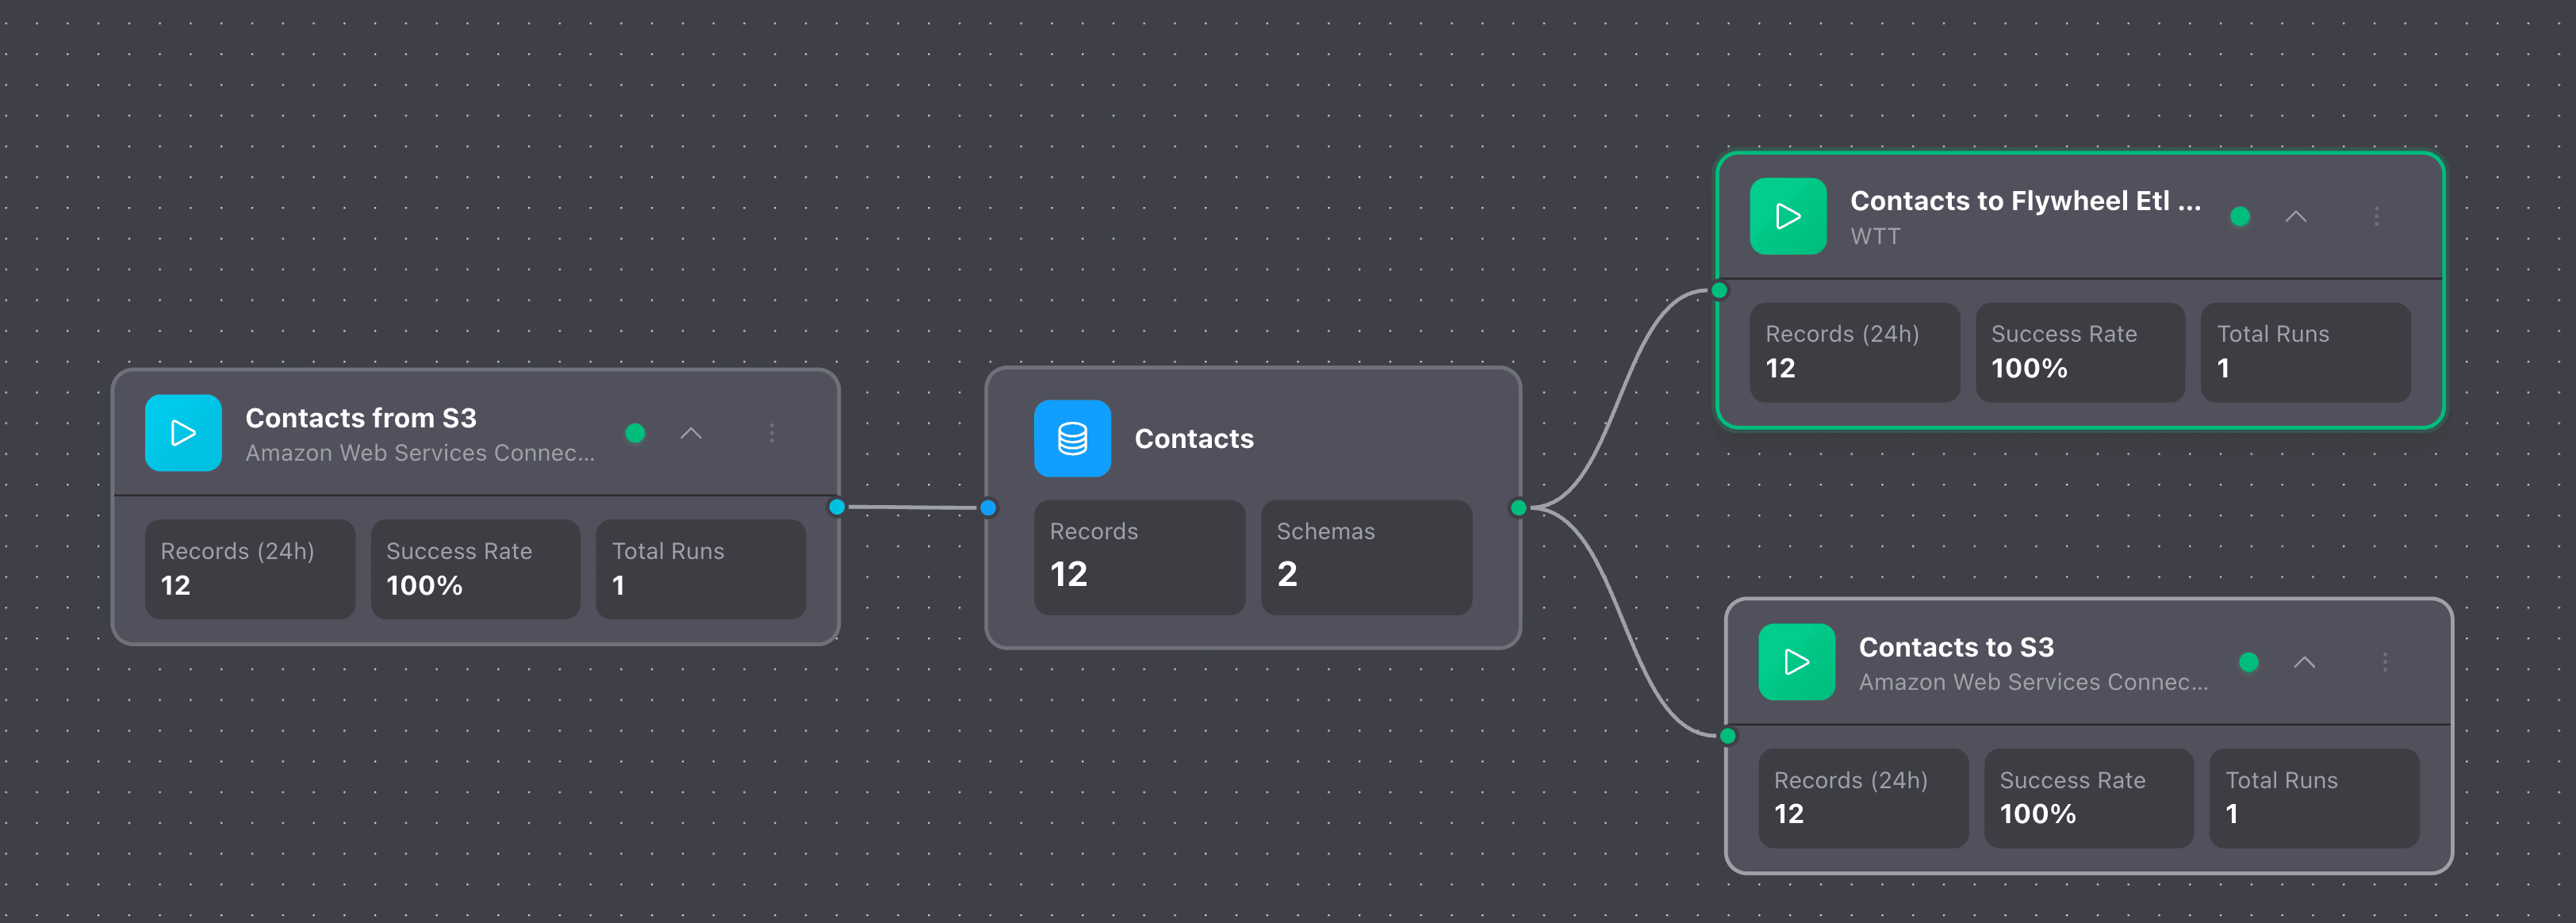Click the play icon on Contacts to S3 node
Image resolution: width=2576 pixels, height=923 pixels.
(1796, 661)
